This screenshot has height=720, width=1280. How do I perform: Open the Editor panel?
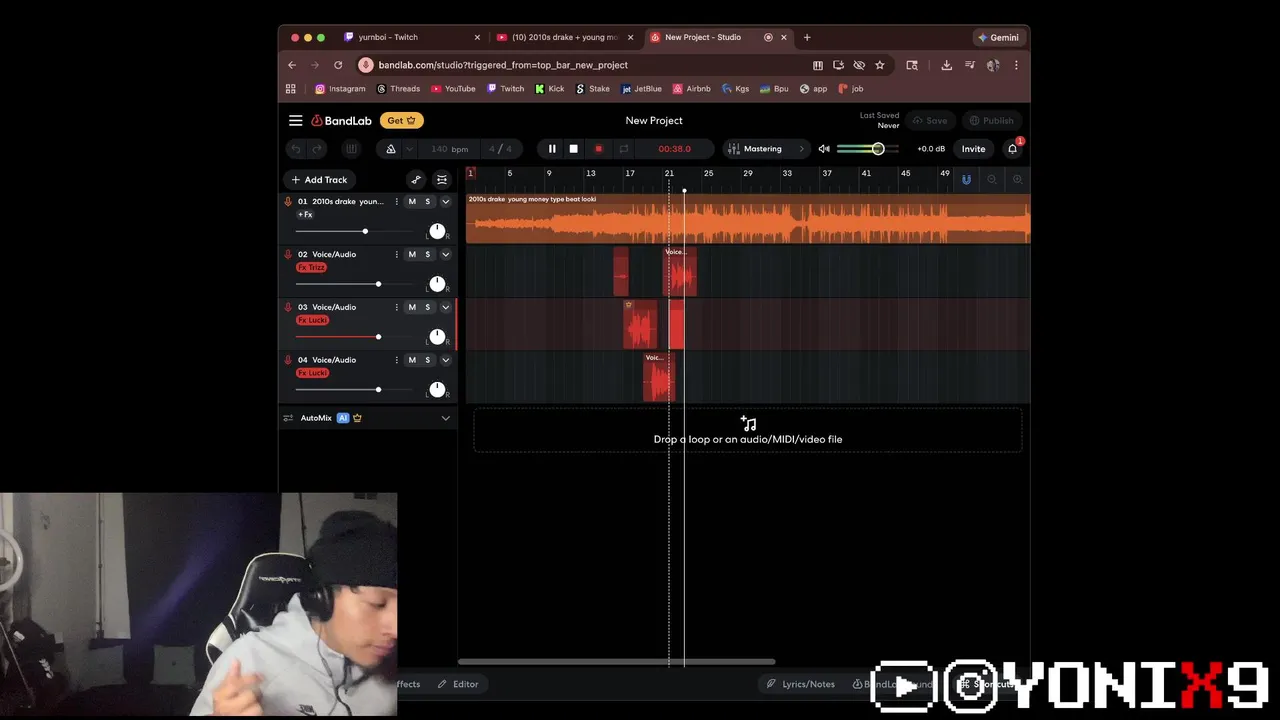458,684
